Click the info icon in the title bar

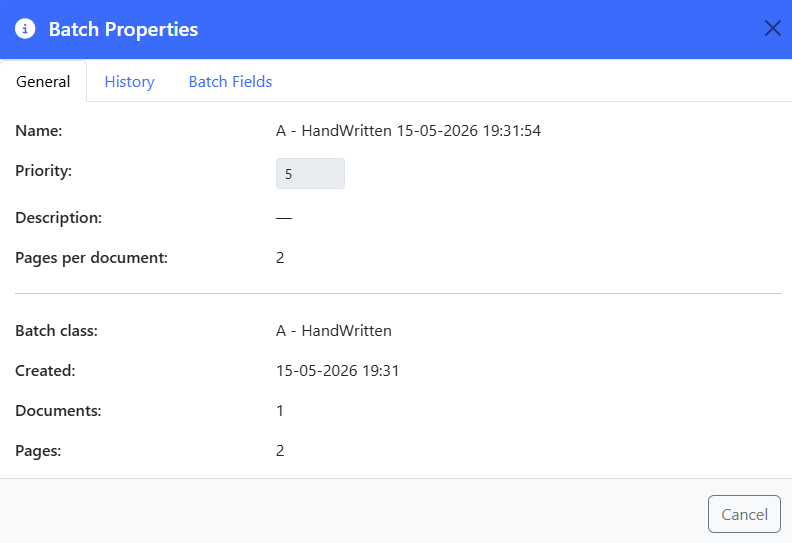(25, 29)
